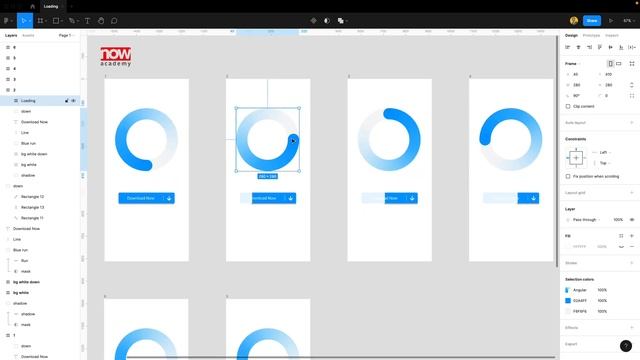Click the FBFBFB color swatch

pyautogui.click(x=568, y=311)
